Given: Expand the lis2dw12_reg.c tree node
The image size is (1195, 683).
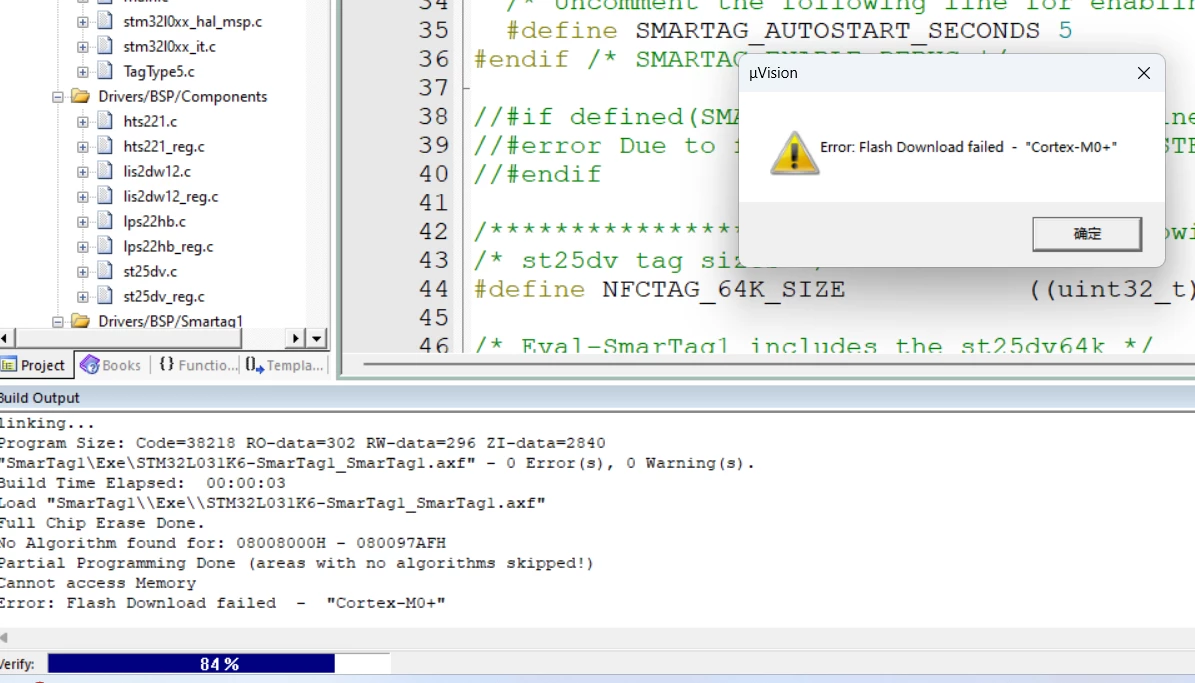Looking at the screenshot, I should click(x=82, y=197).
